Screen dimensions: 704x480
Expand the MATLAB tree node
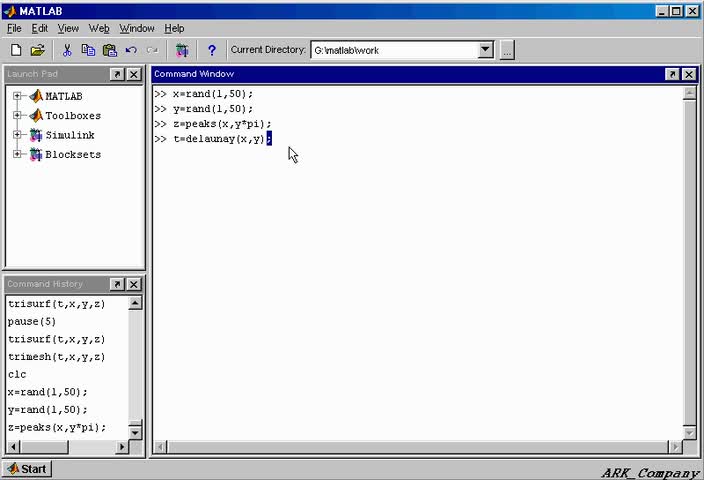tap(17, 96)
